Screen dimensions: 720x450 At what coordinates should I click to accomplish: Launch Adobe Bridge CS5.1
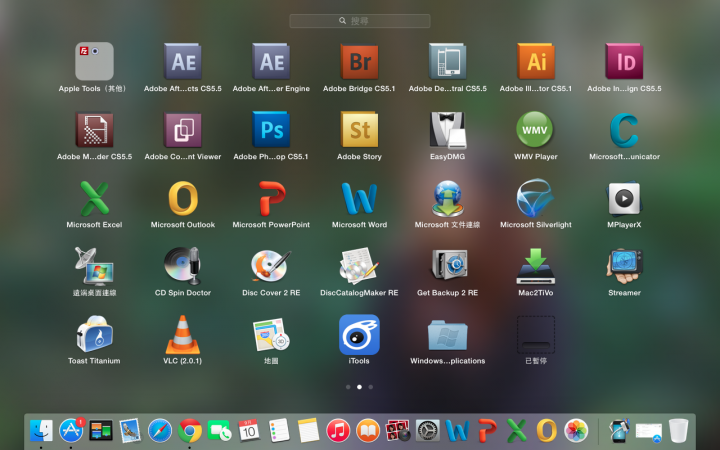pyautogui.click(x=359, y=62)
